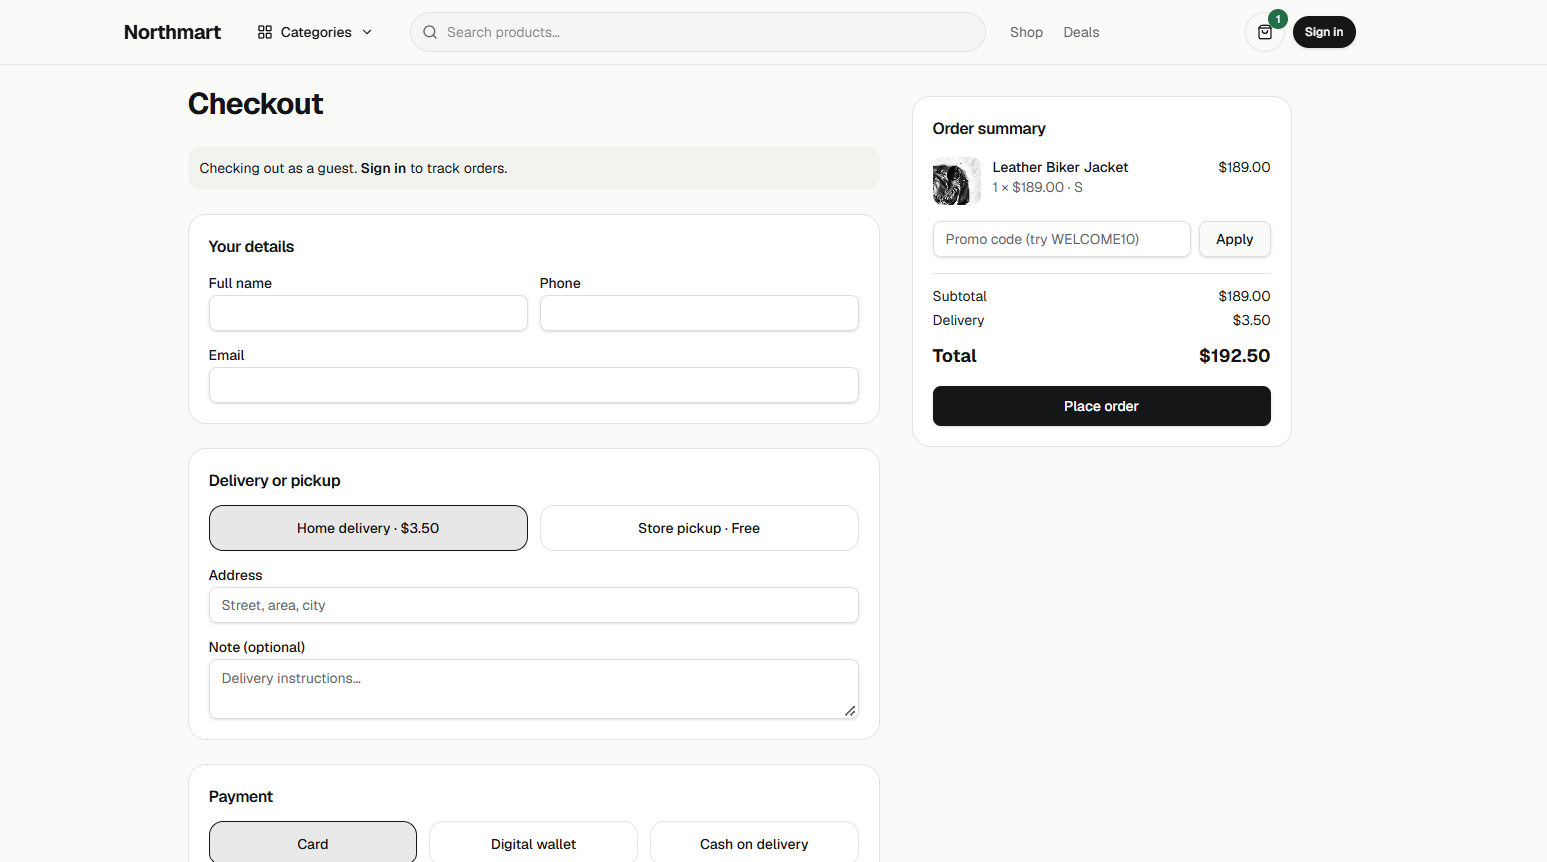The width and height of the screenshot is (1547, 862).
Task: Focus the Promo code field
Action: [x=1061, y=239]
